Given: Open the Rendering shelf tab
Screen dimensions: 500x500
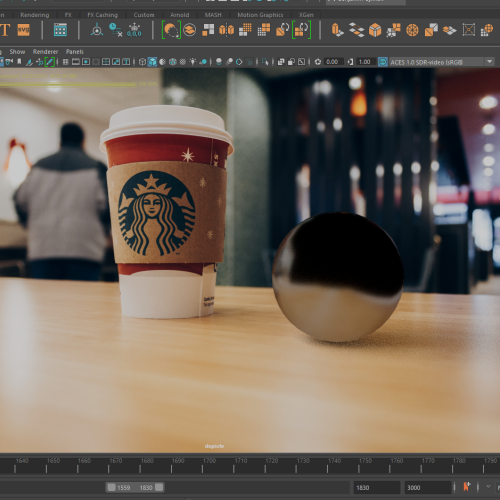Looking at the screenshot, I should pos(35,15).
